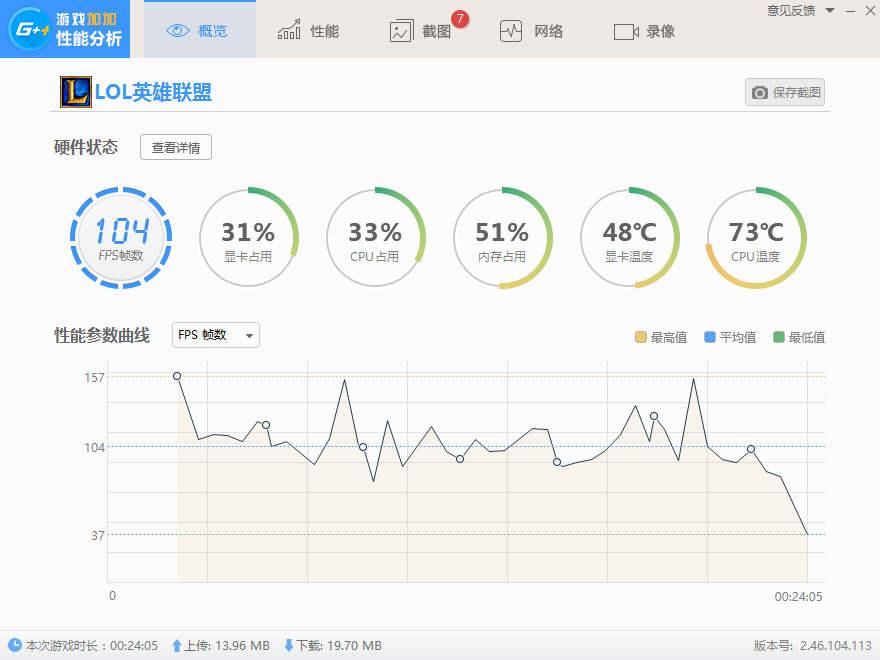Click the 48℃ 显卡温度 gauge

pos(629,237)
